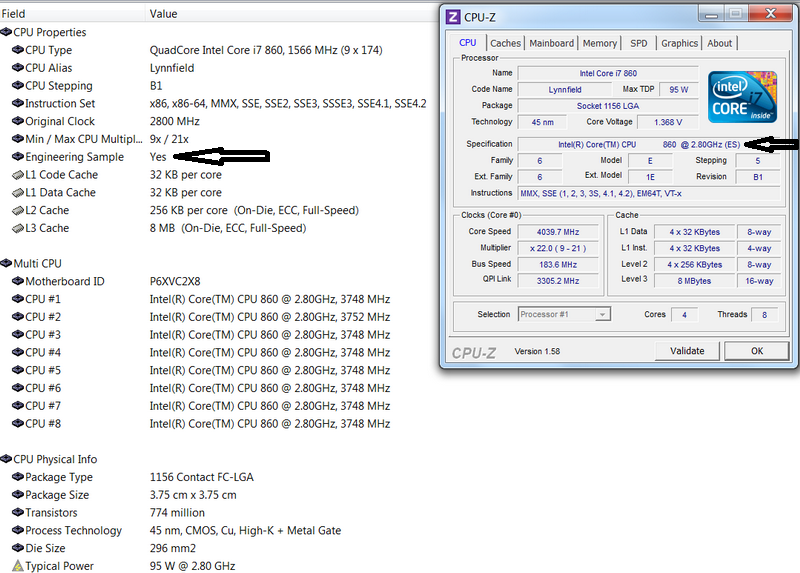Click the icon beside Min / Max CPU Multiplier
The height and width of the screenshot is (573, 800).
pos(18,139)
